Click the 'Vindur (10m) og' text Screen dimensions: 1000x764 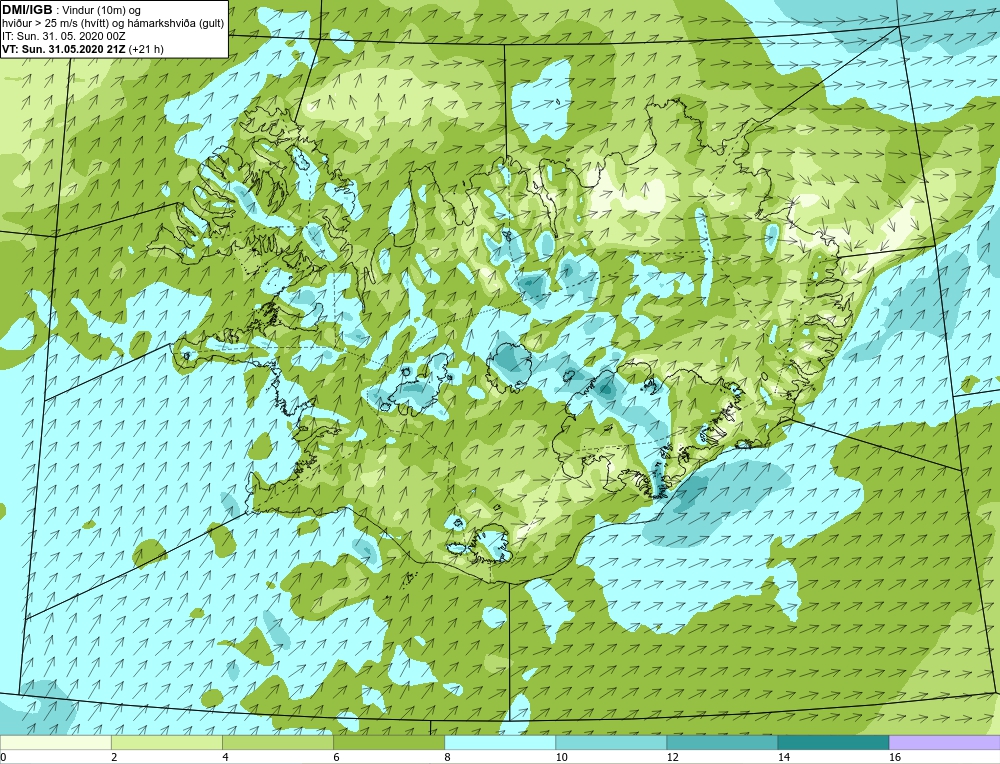click(103, 11)
